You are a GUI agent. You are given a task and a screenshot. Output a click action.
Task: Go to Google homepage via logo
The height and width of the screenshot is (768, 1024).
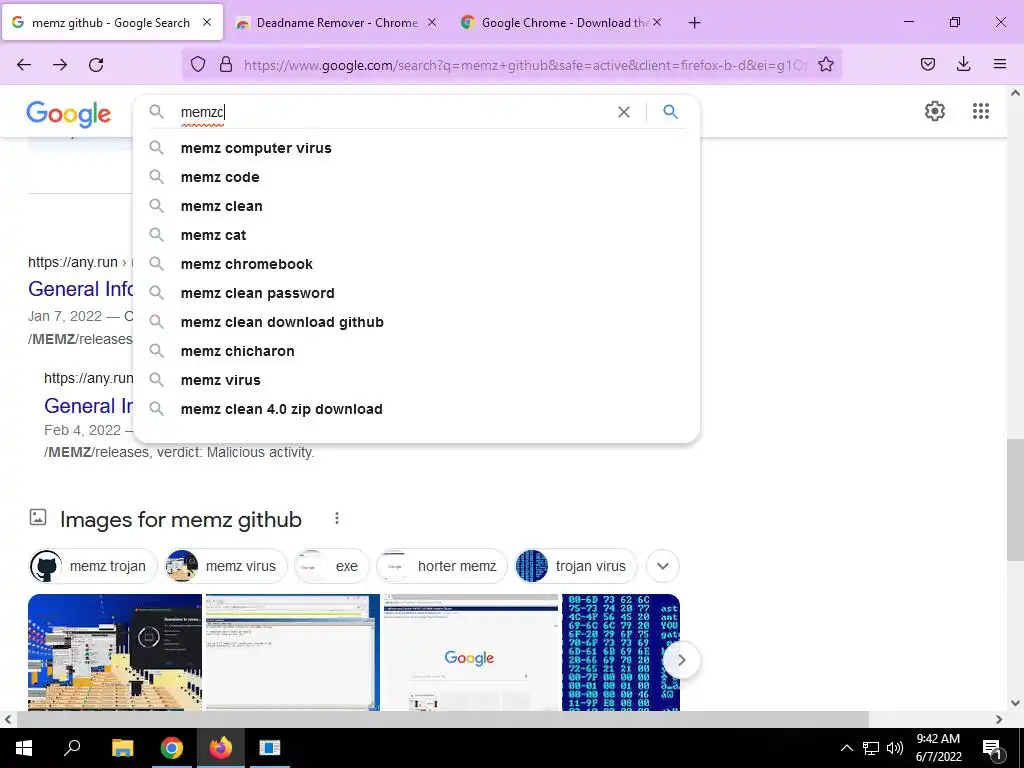pyautogui.click(x=69, y=114)
